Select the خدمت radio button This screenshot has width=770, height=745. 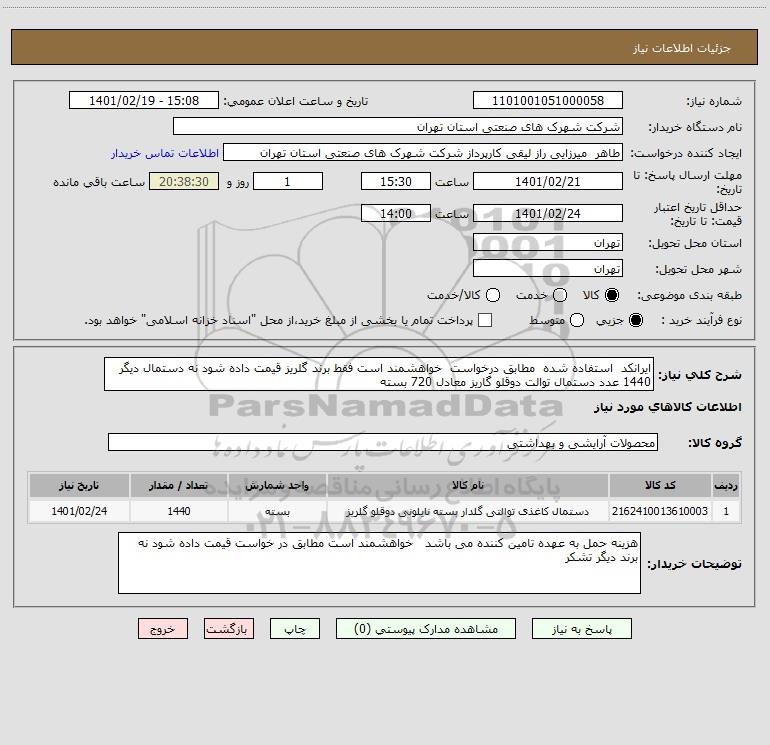(560, 295)
